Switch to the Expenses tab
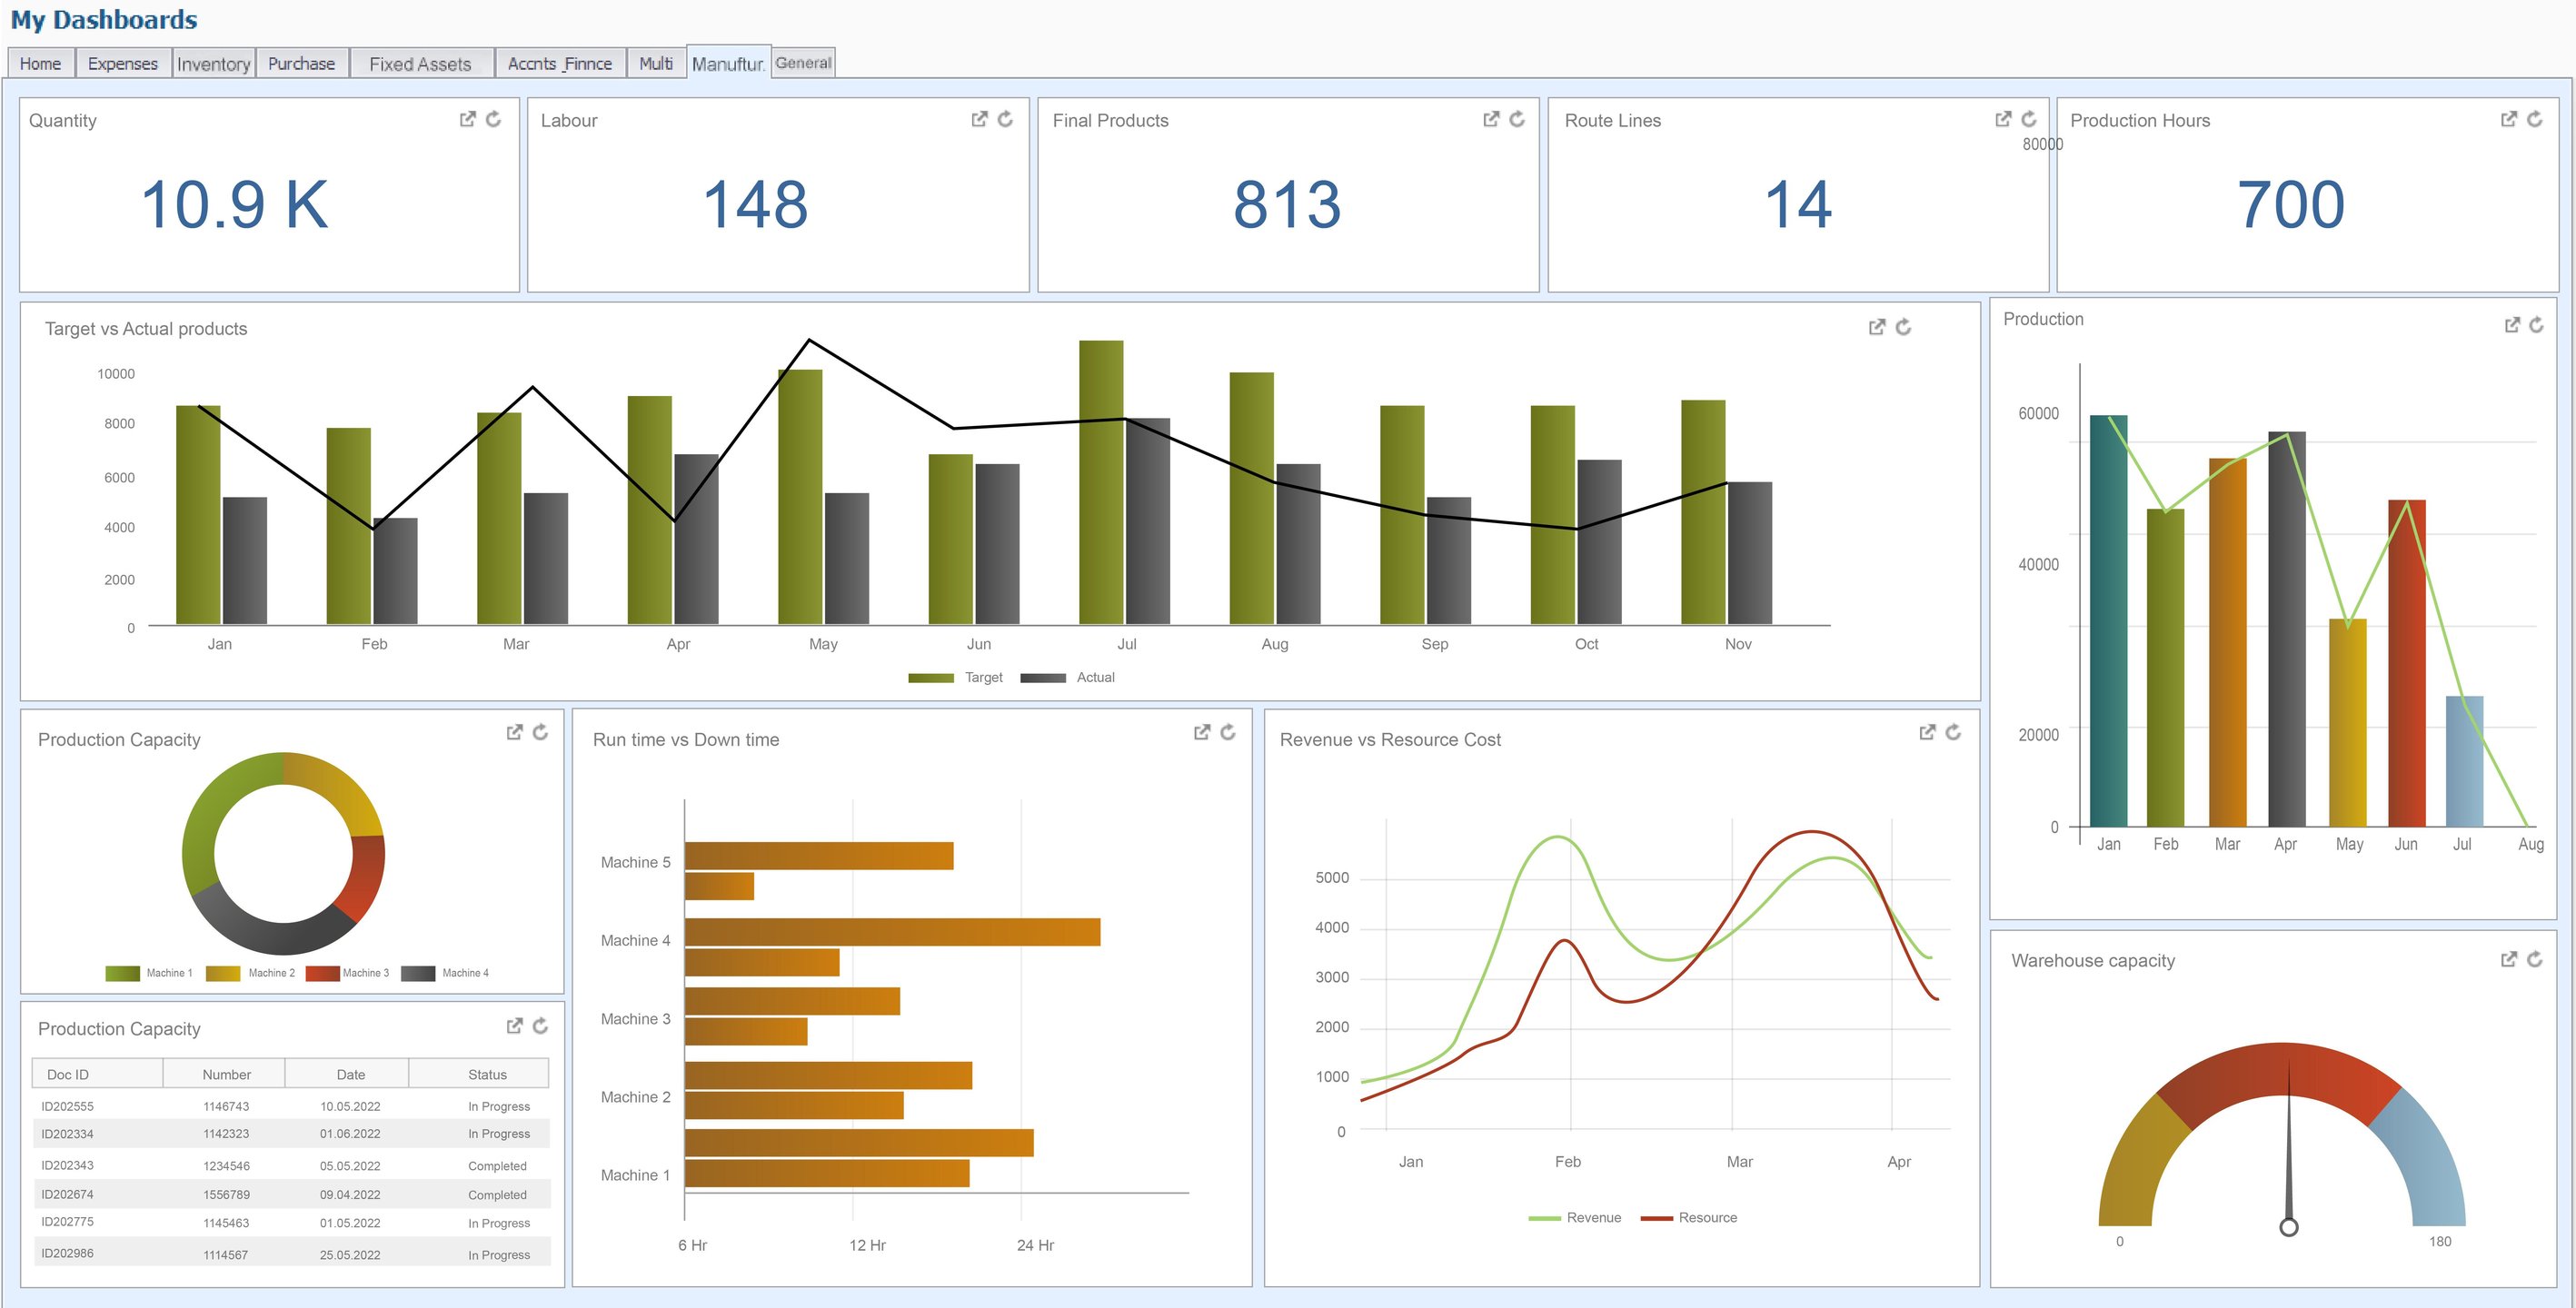The image size is (2576, 1308). click(x=122, y=63)
